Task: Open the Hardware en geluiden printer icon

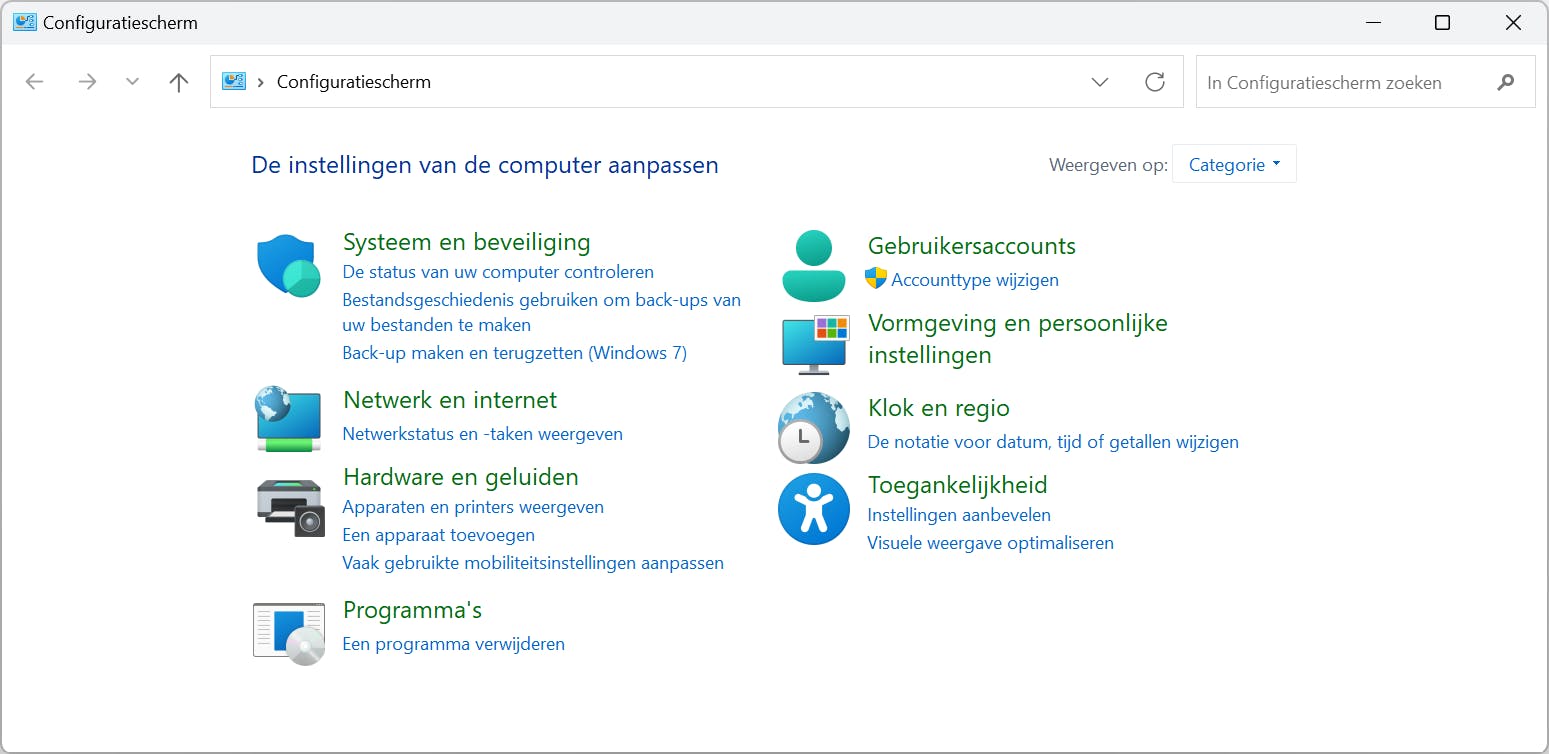Action: pyautogui.click(x=290, y=507)
